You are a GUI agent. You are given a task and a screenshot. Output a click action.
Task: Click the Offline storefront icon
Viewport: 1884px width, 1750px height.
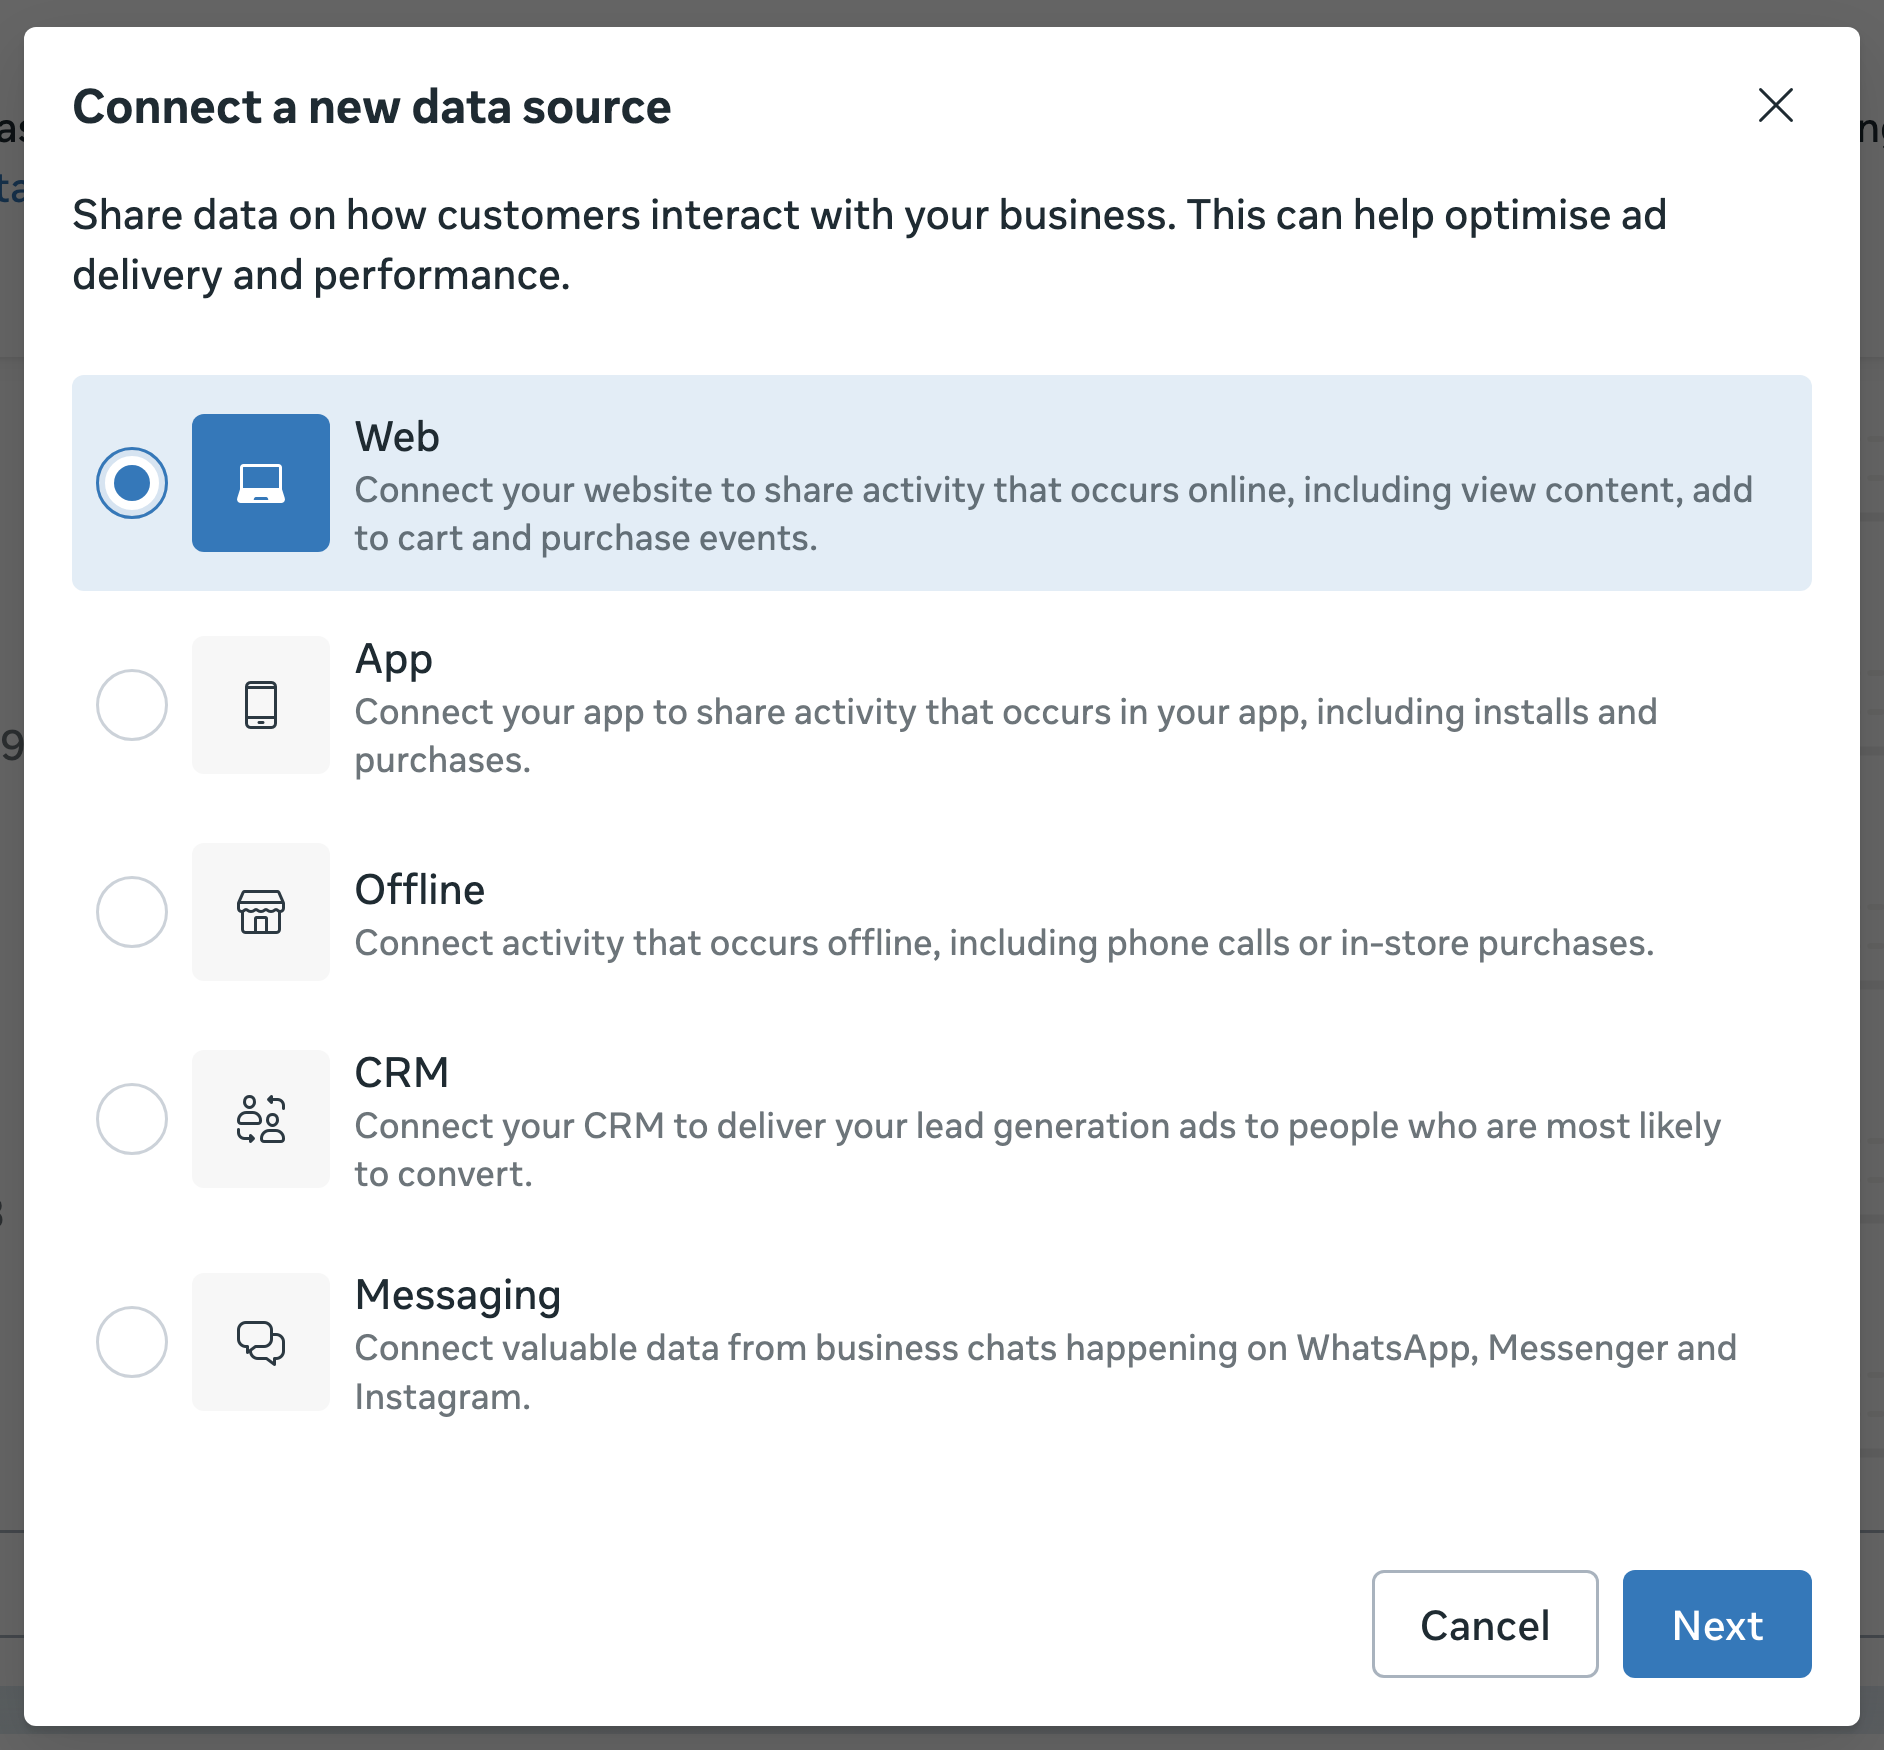coord(261,912)
